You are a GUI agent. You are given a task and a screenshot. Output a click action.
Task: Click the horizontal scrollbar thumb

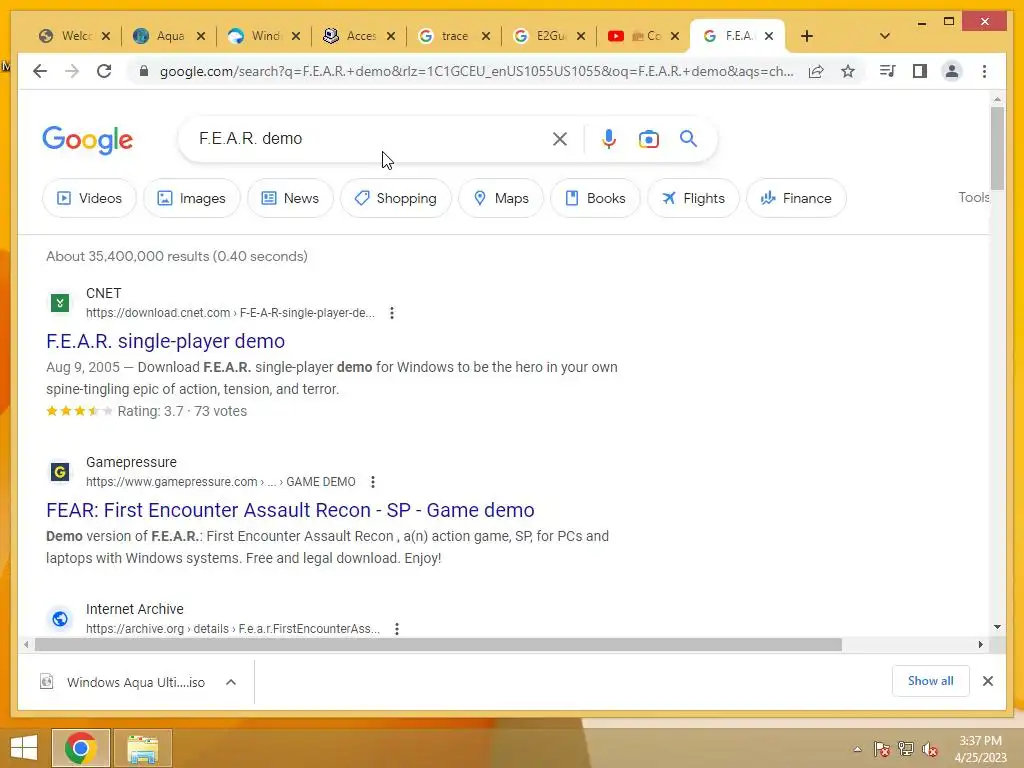click(438, 645)
